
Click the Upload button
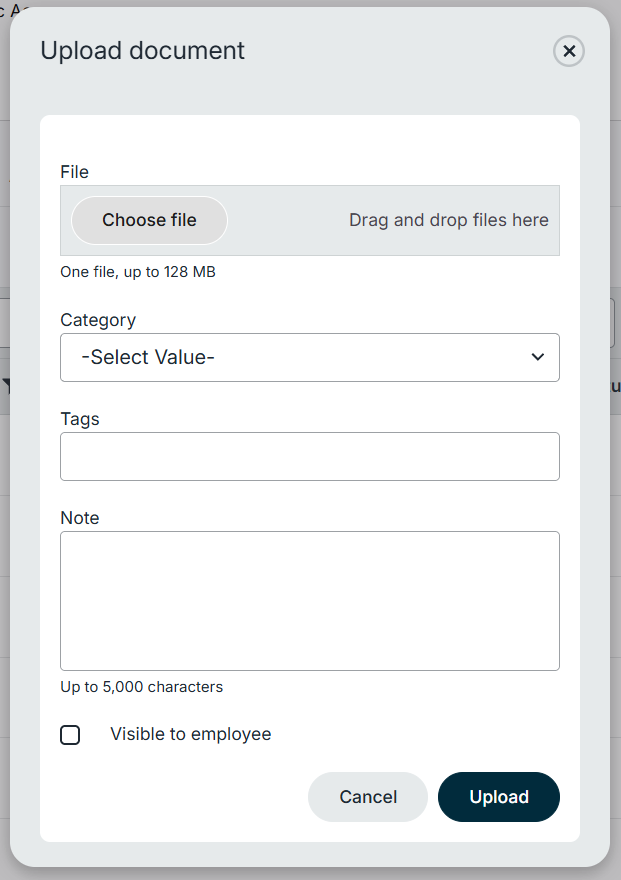pyautogui.click(x=499, y=797)
